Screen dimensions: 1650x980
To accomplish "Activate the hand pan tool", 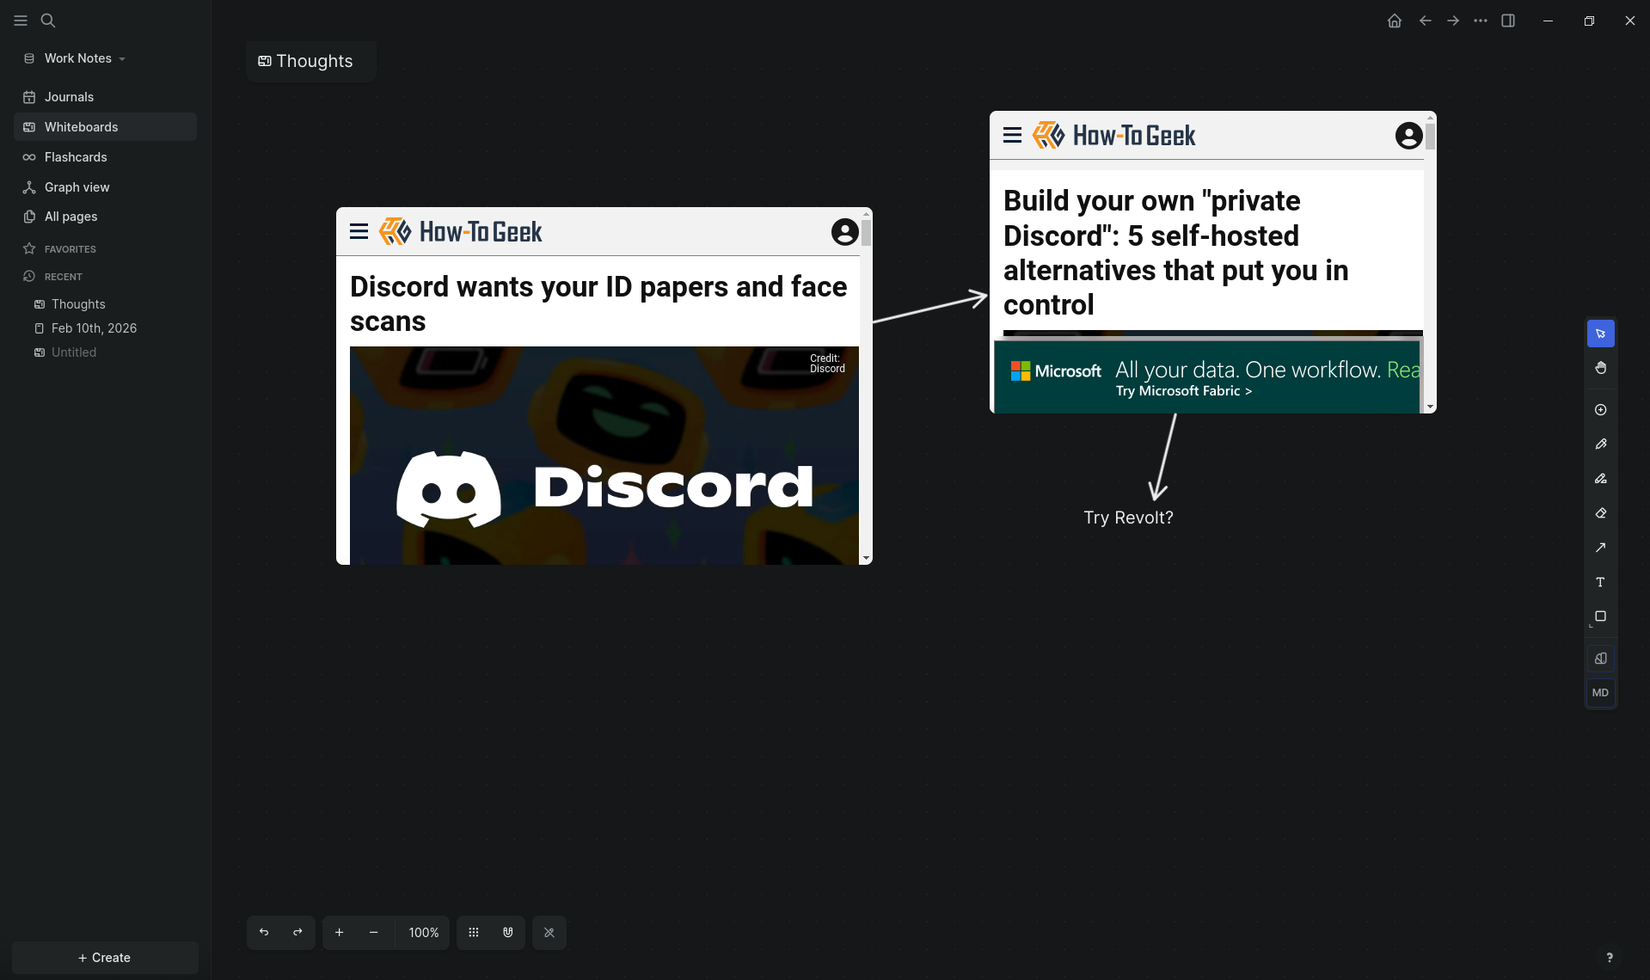I will pos(1600,368).
